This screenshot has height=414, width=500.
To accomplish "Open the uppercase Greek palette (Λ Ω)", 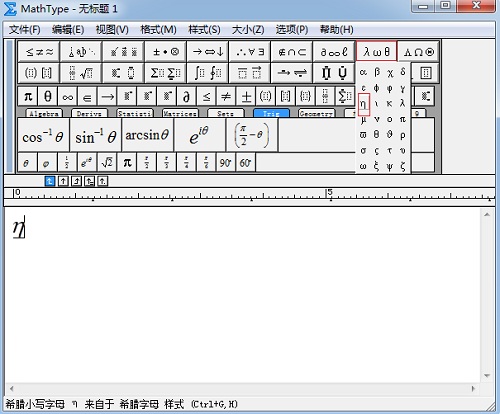I will click(x=419, y=51).
